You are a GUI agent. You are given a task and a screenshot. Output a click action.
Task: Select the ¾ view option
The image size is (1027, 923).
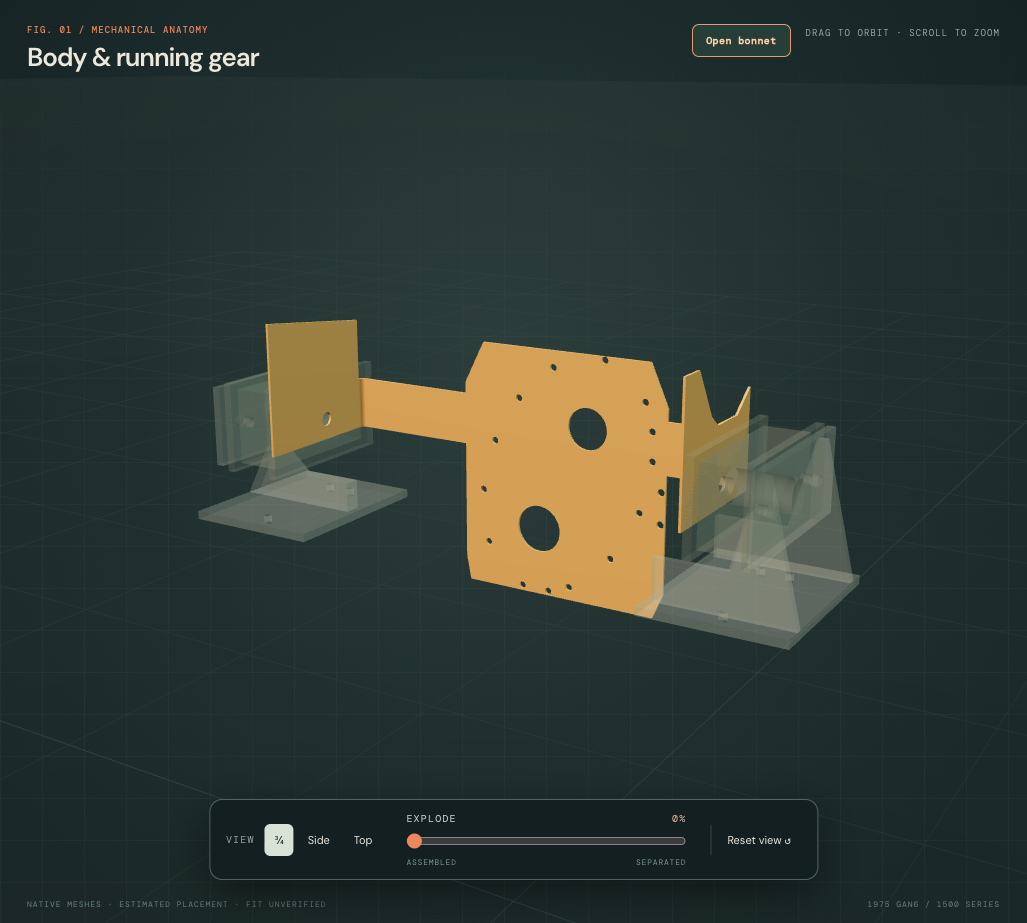point(279,840)
